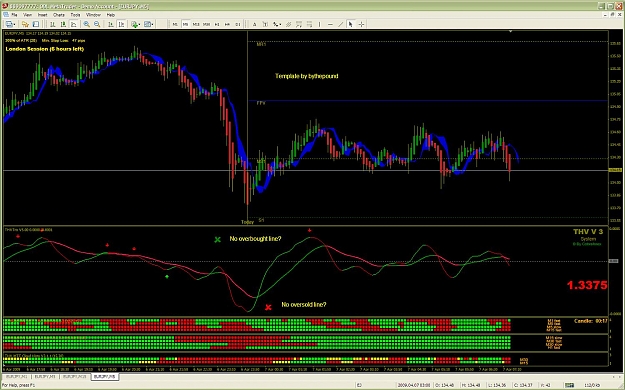The height and width of the screenshot is (390, 625).
Task: Select the trendline drawing tool
Action: pyautogui.click(x=340, y=24)
